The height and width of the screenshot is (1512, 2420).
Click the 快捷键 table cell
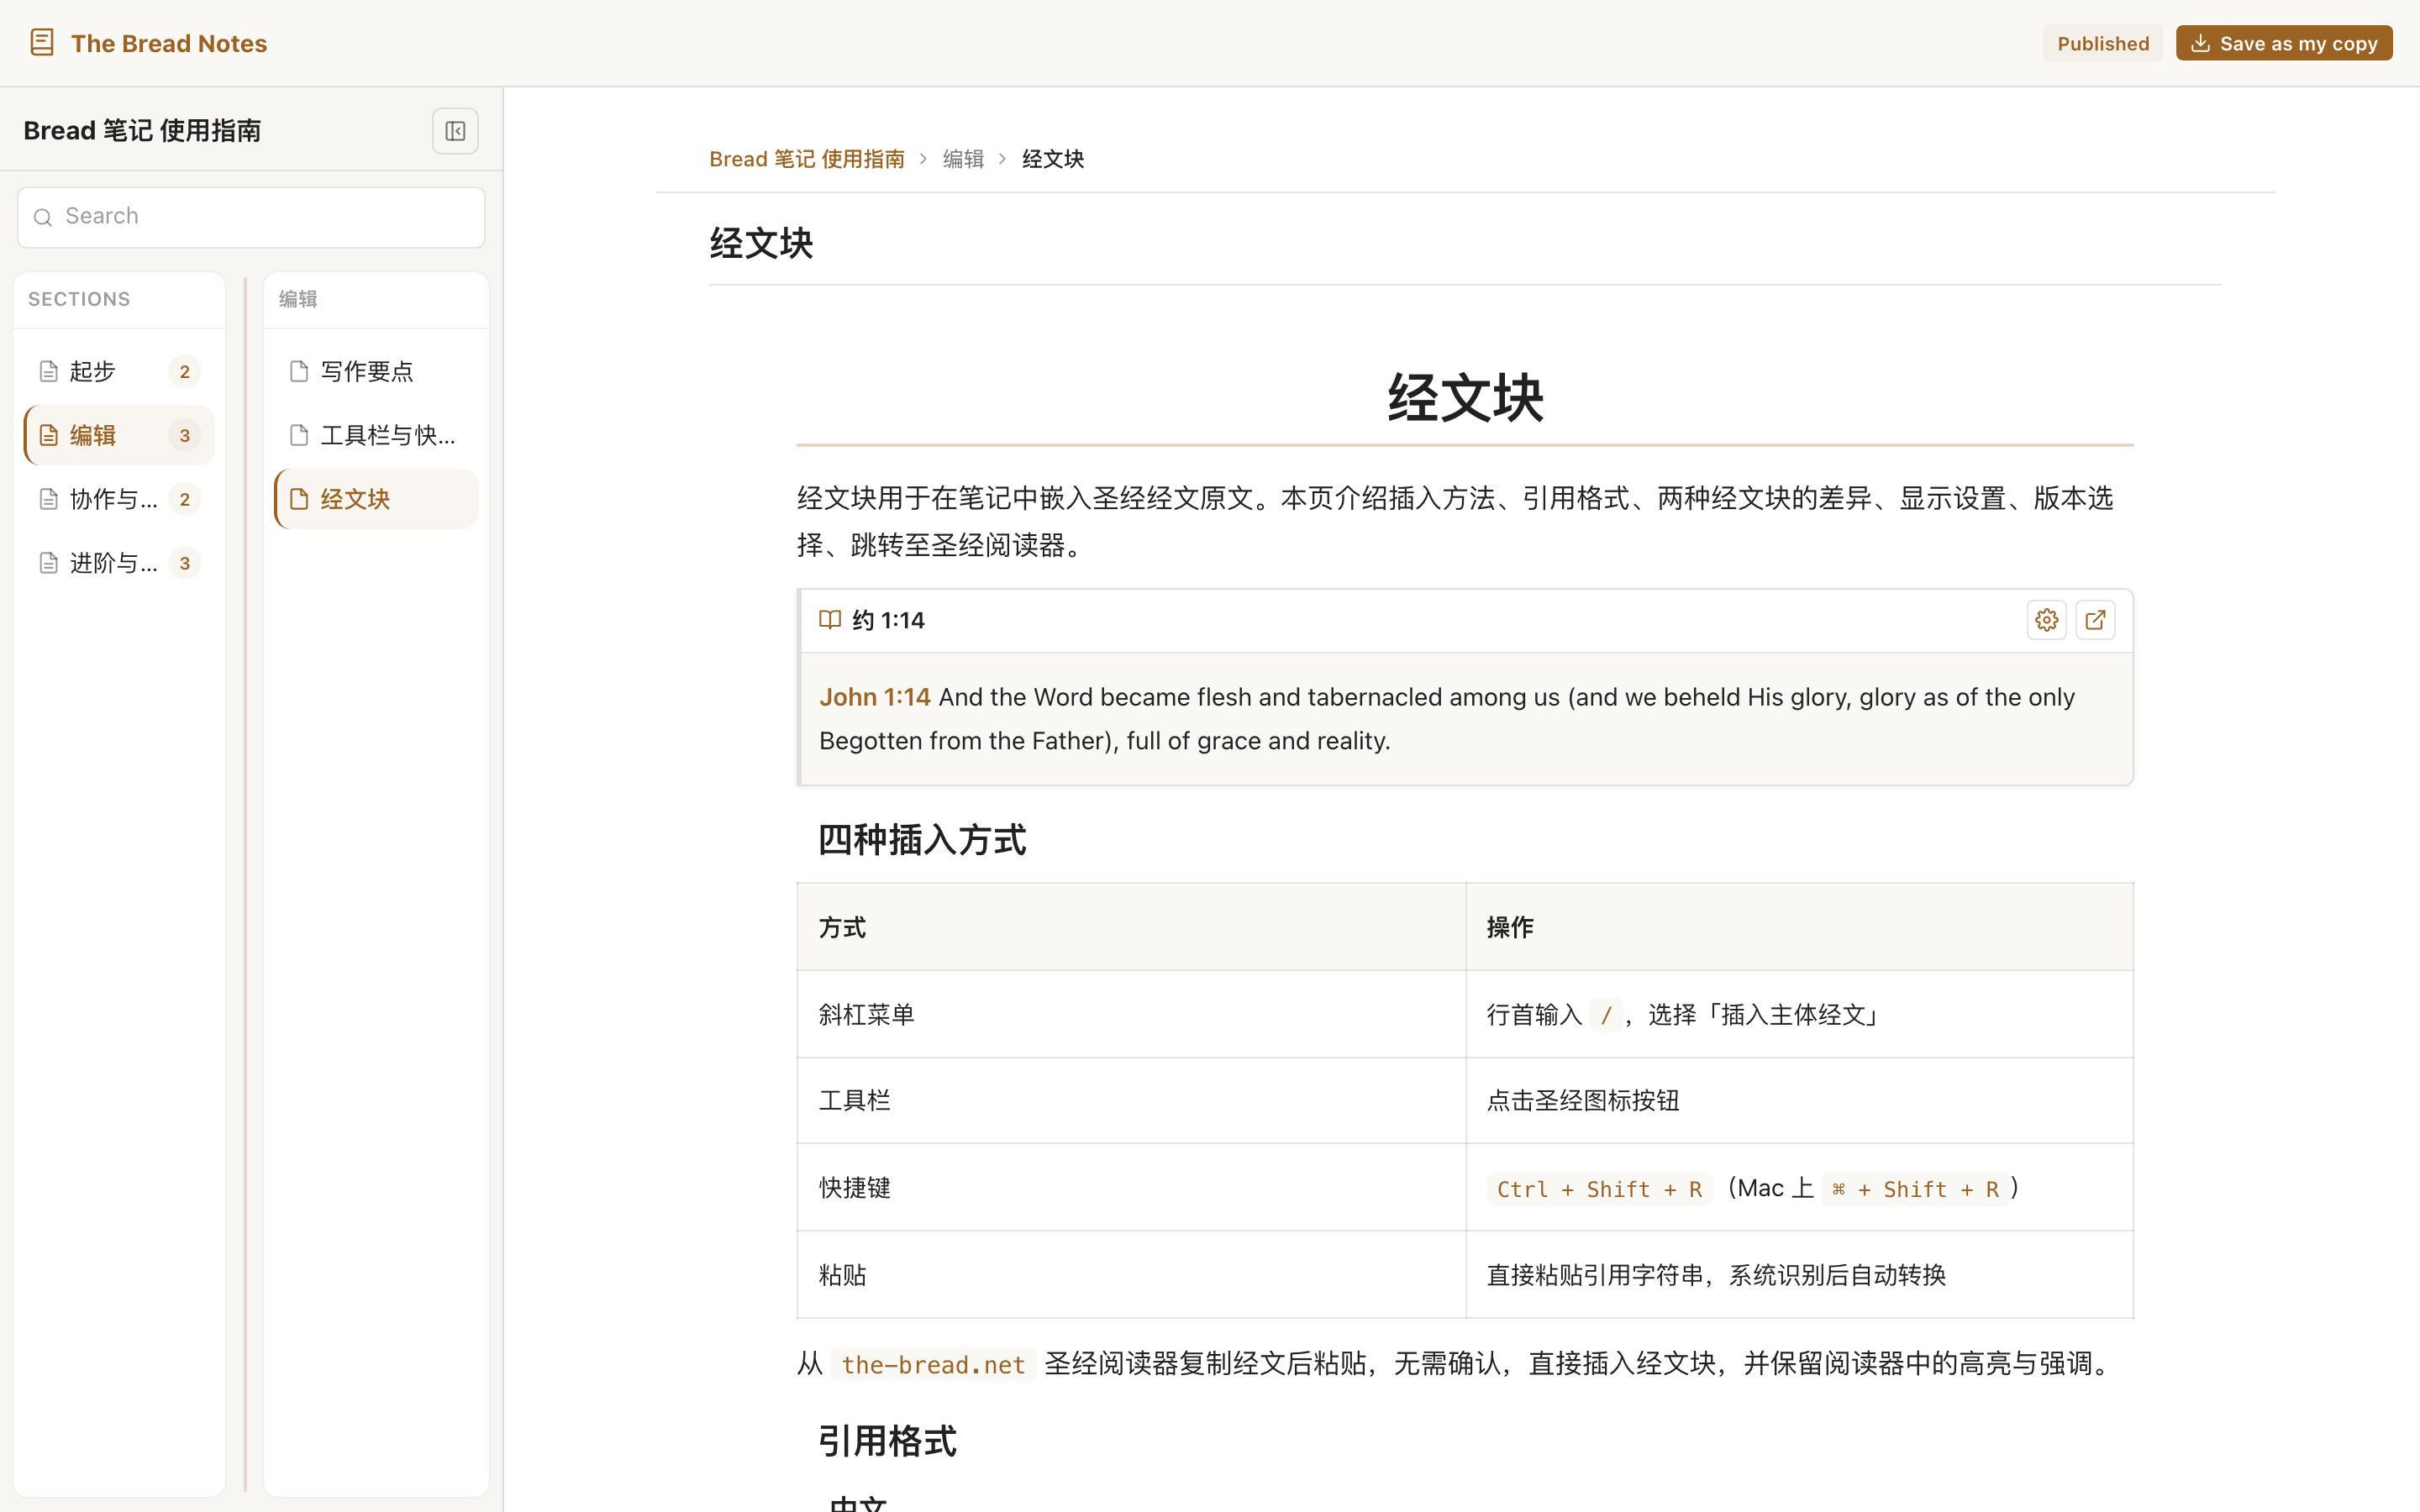point(1131,1187)
